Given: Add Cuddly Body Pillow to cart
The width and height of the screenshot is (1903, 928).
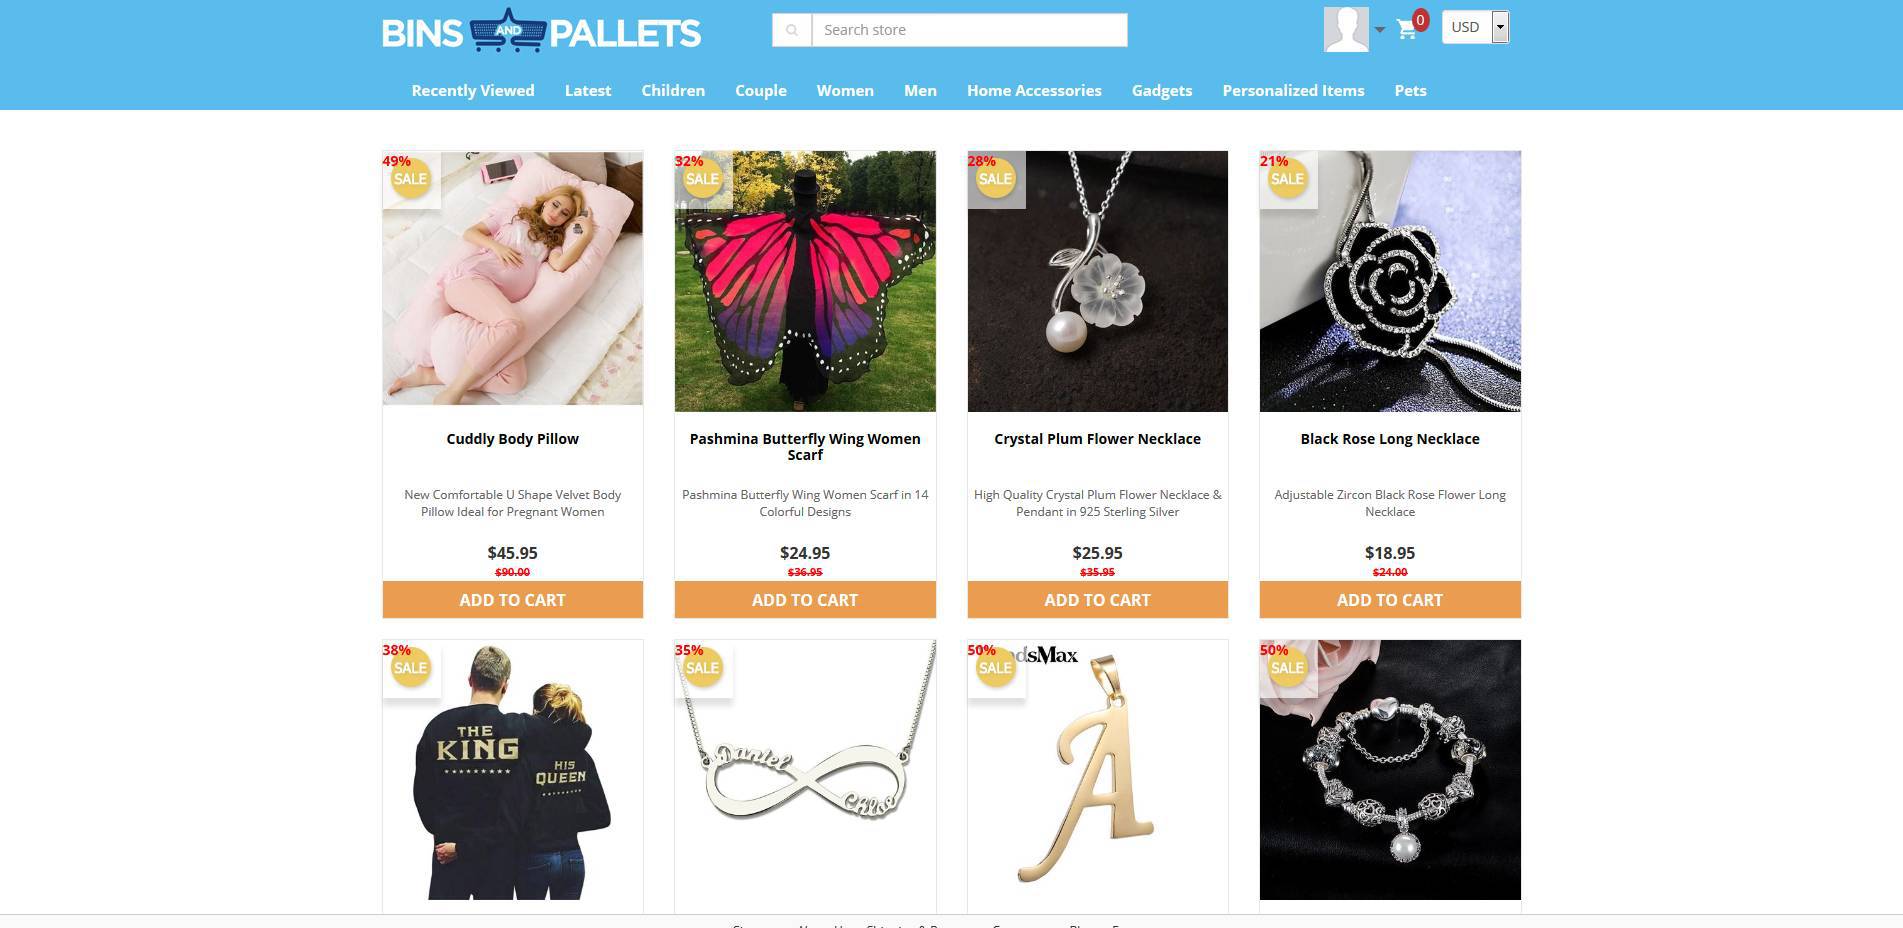Looking at the screenshot, I should pos(512,600).
